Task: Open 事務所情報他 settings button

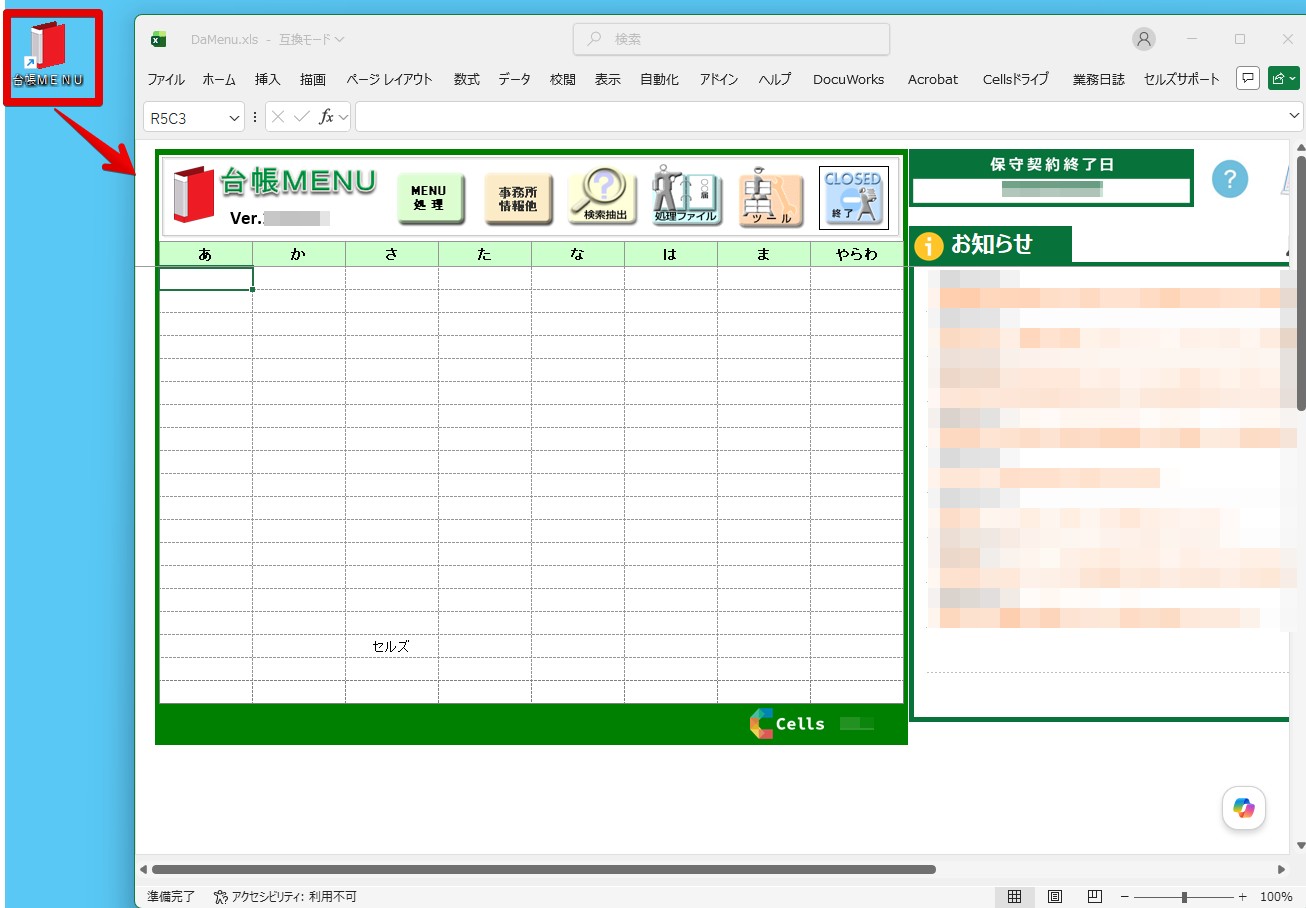Action: tap(518, 197)
